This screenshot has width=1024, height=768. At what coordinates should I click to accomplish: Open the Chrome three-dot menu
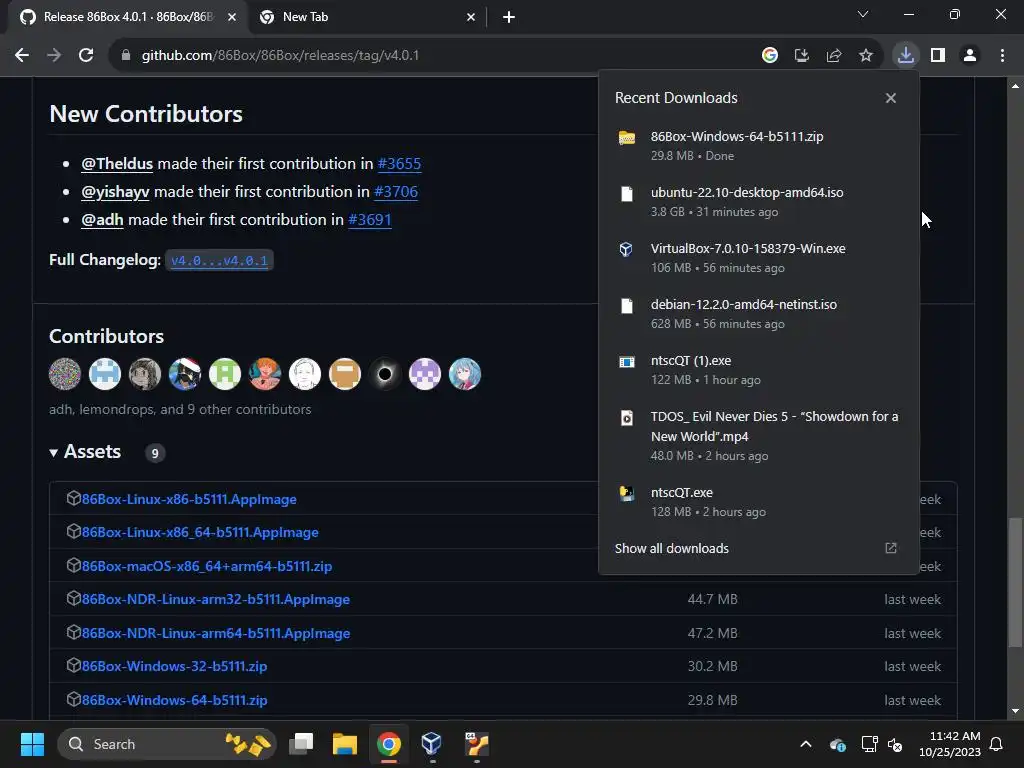1002,56
